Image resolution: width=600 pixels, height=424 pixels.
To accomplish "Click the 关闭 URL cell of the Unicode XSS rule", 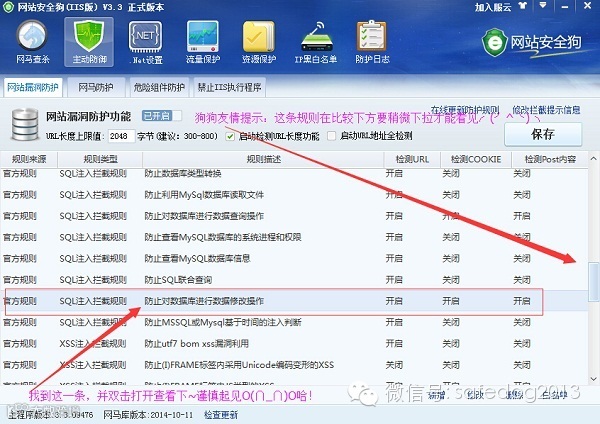I will 394,365.
